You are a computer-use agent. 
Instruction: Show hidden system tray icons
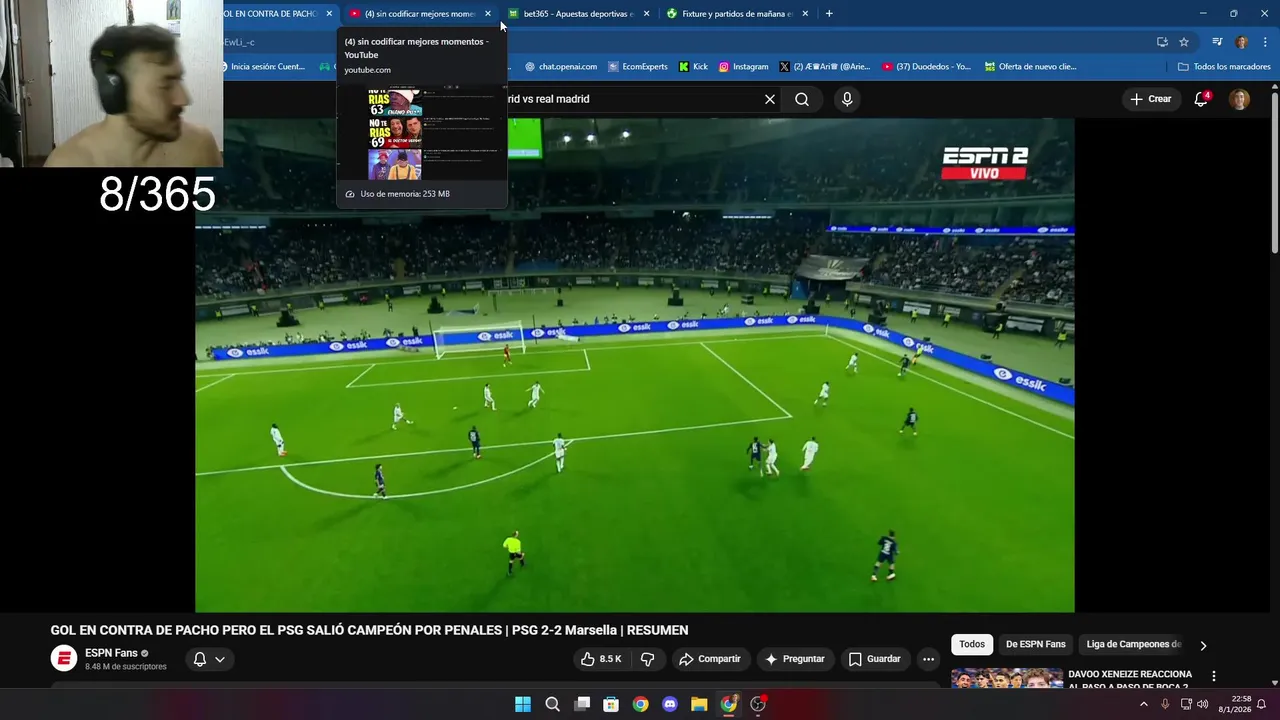coord(1144,704)
